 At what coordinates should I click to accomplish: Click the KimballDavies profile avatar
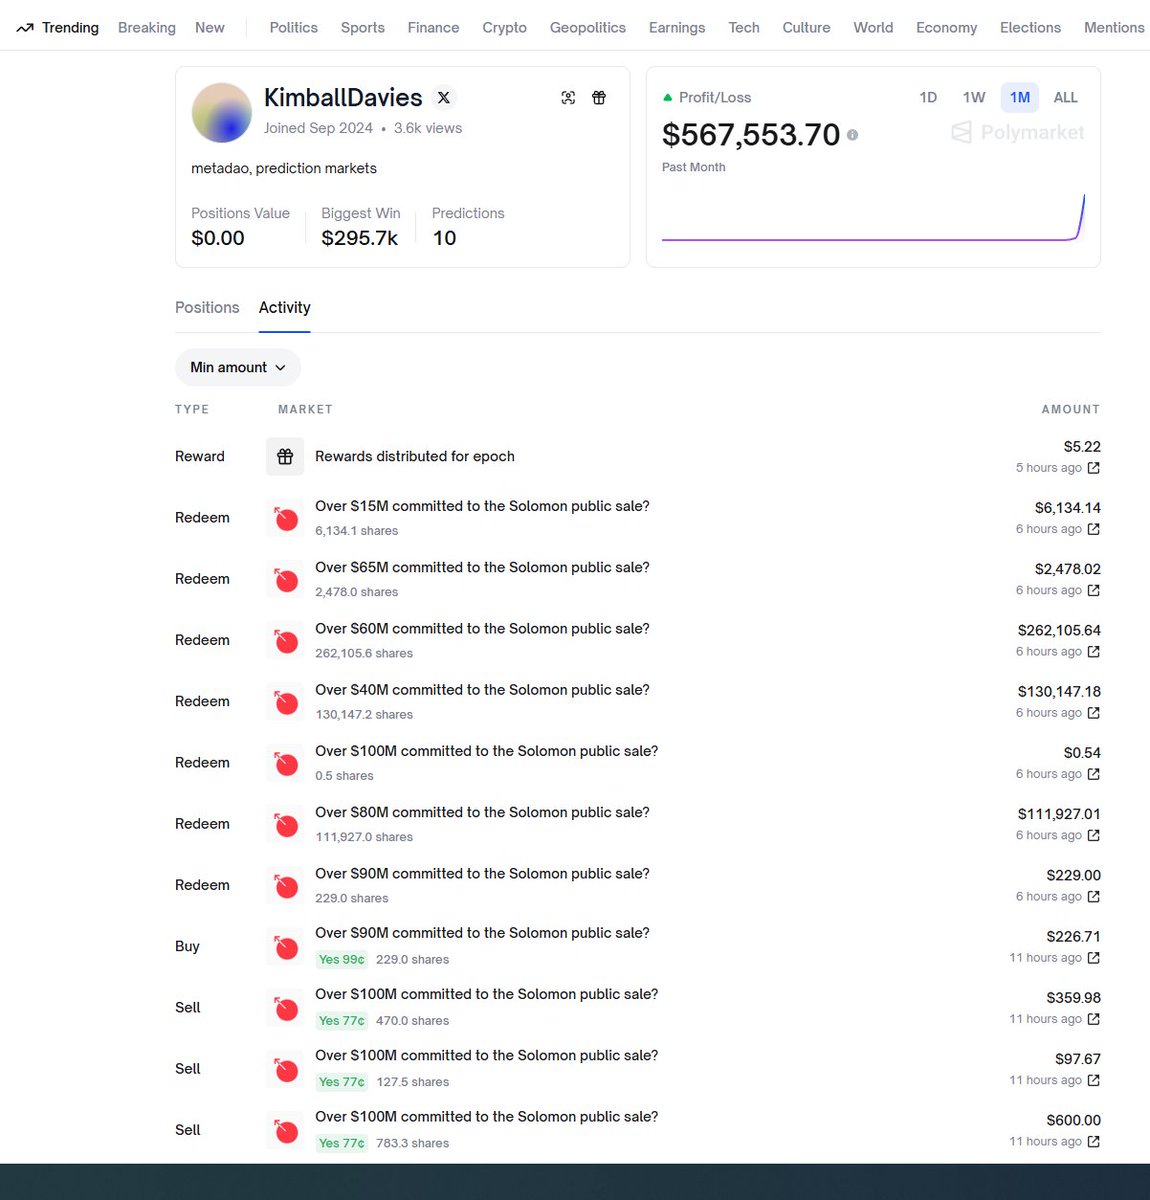pyautogui.click(x=221, y=113)
